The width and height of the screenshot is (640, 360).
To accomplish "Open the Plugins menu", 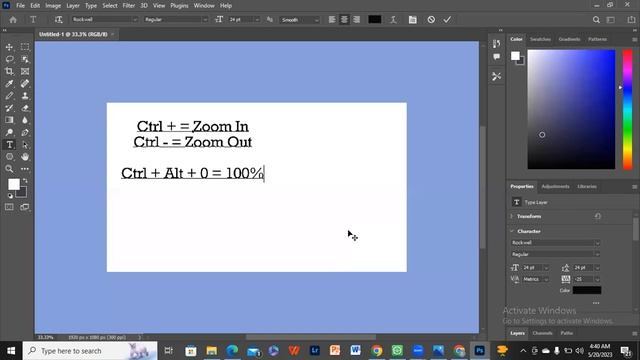I will coord(179,6).
